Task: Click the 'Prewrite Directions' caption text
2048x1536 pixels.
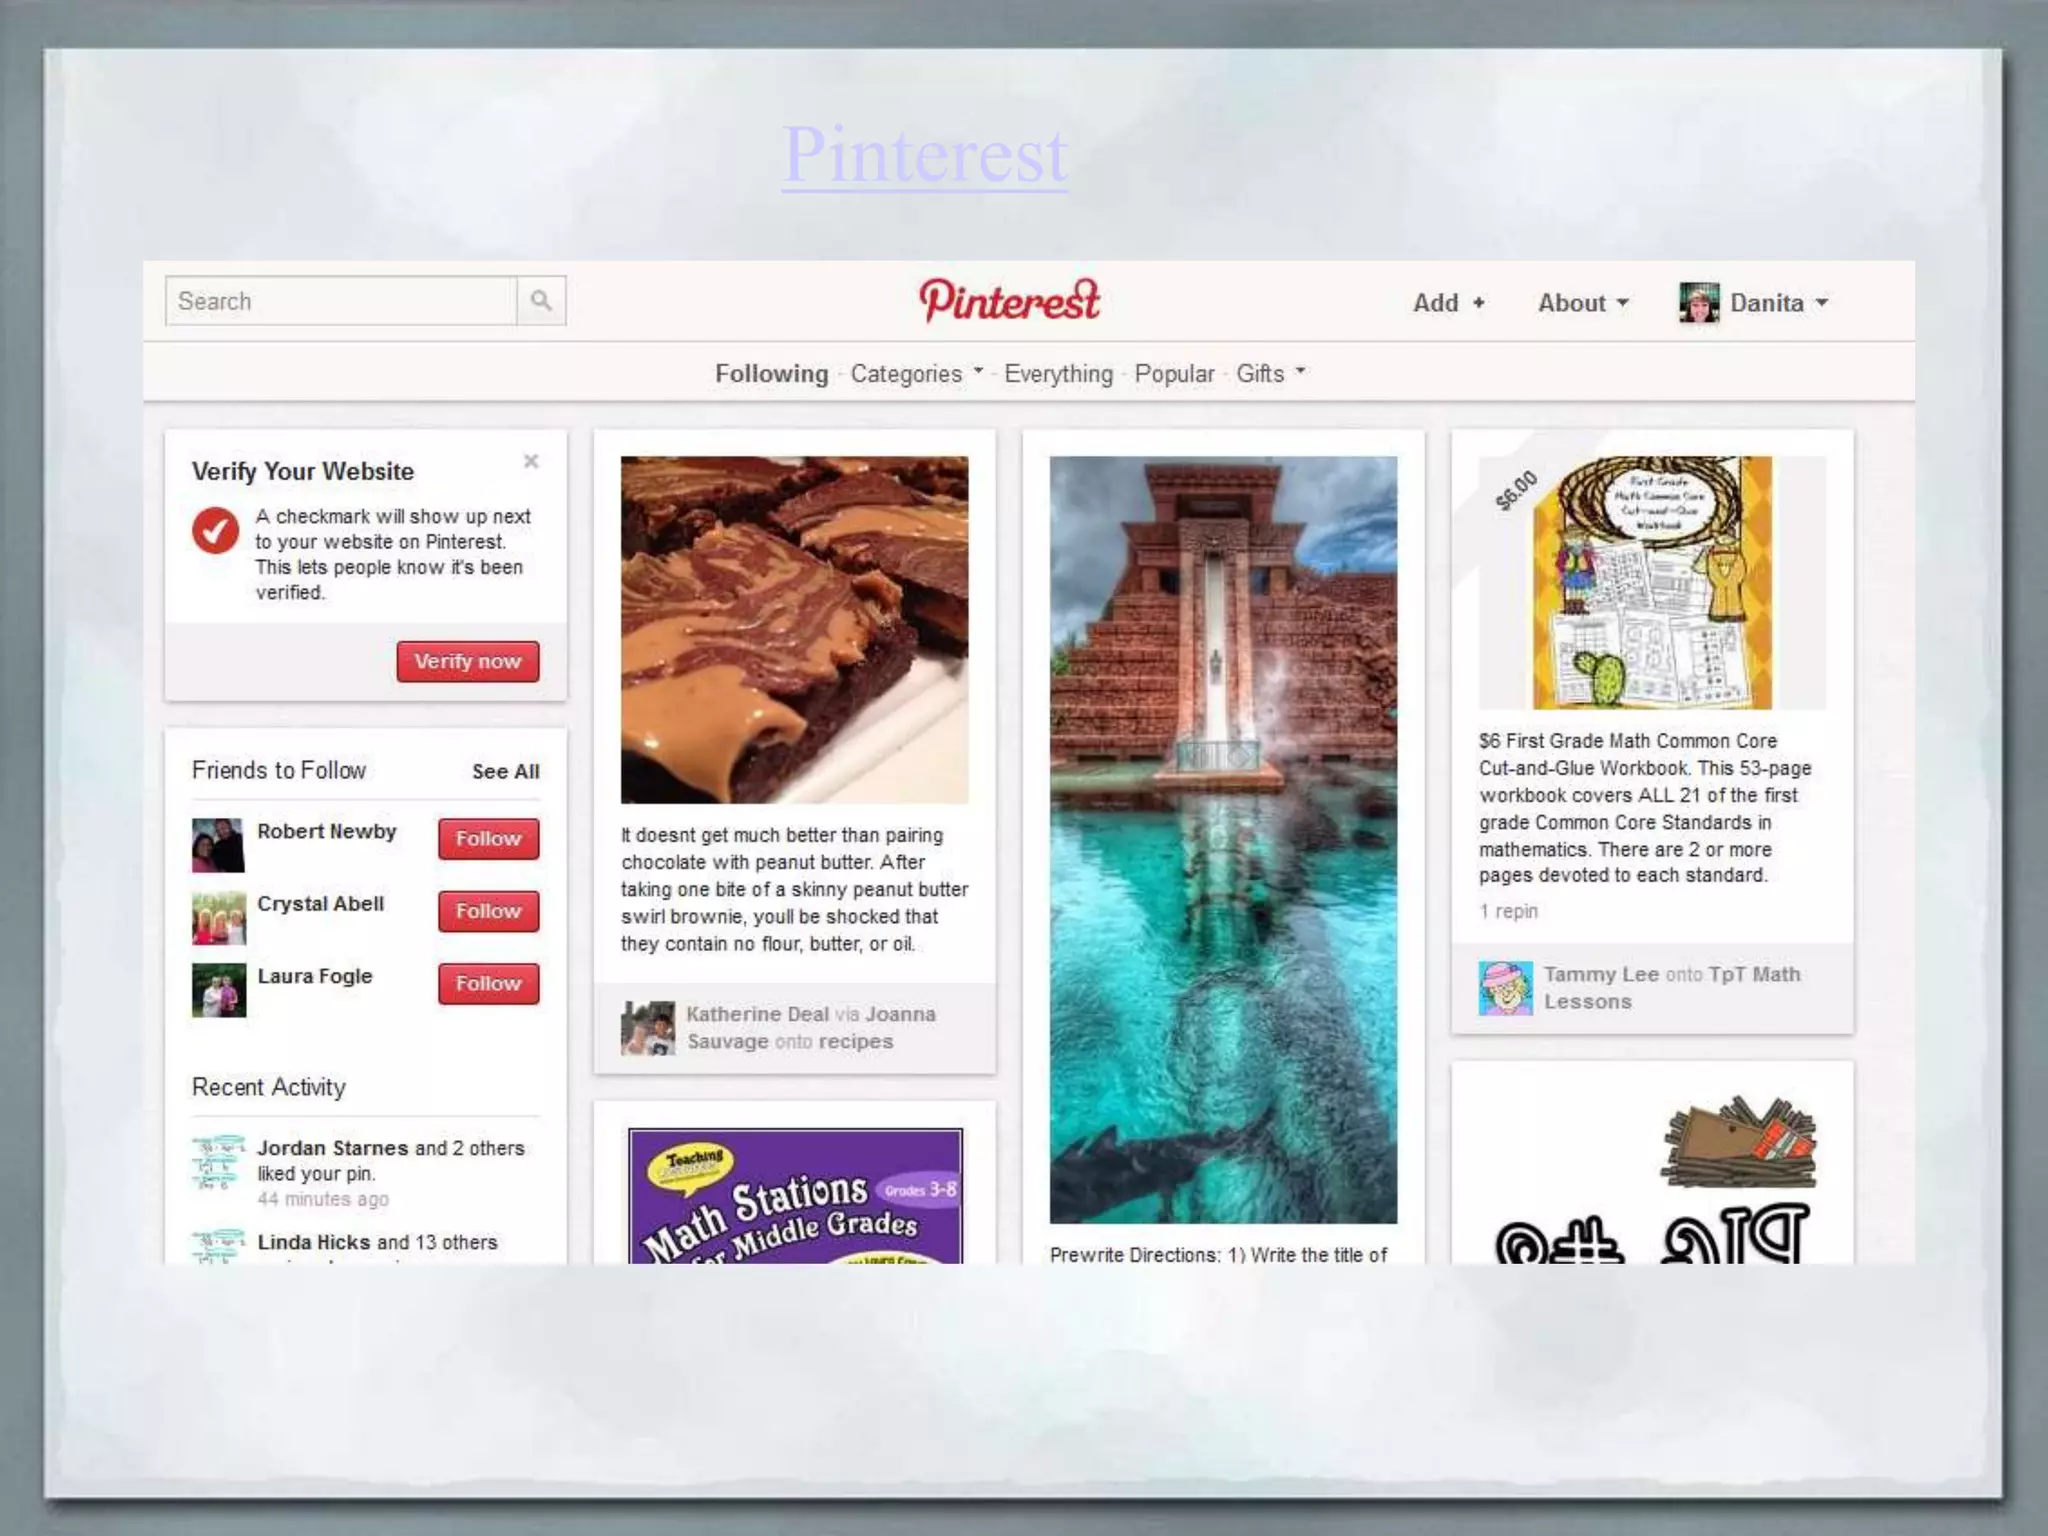Action: [x=1218, y=1254]
